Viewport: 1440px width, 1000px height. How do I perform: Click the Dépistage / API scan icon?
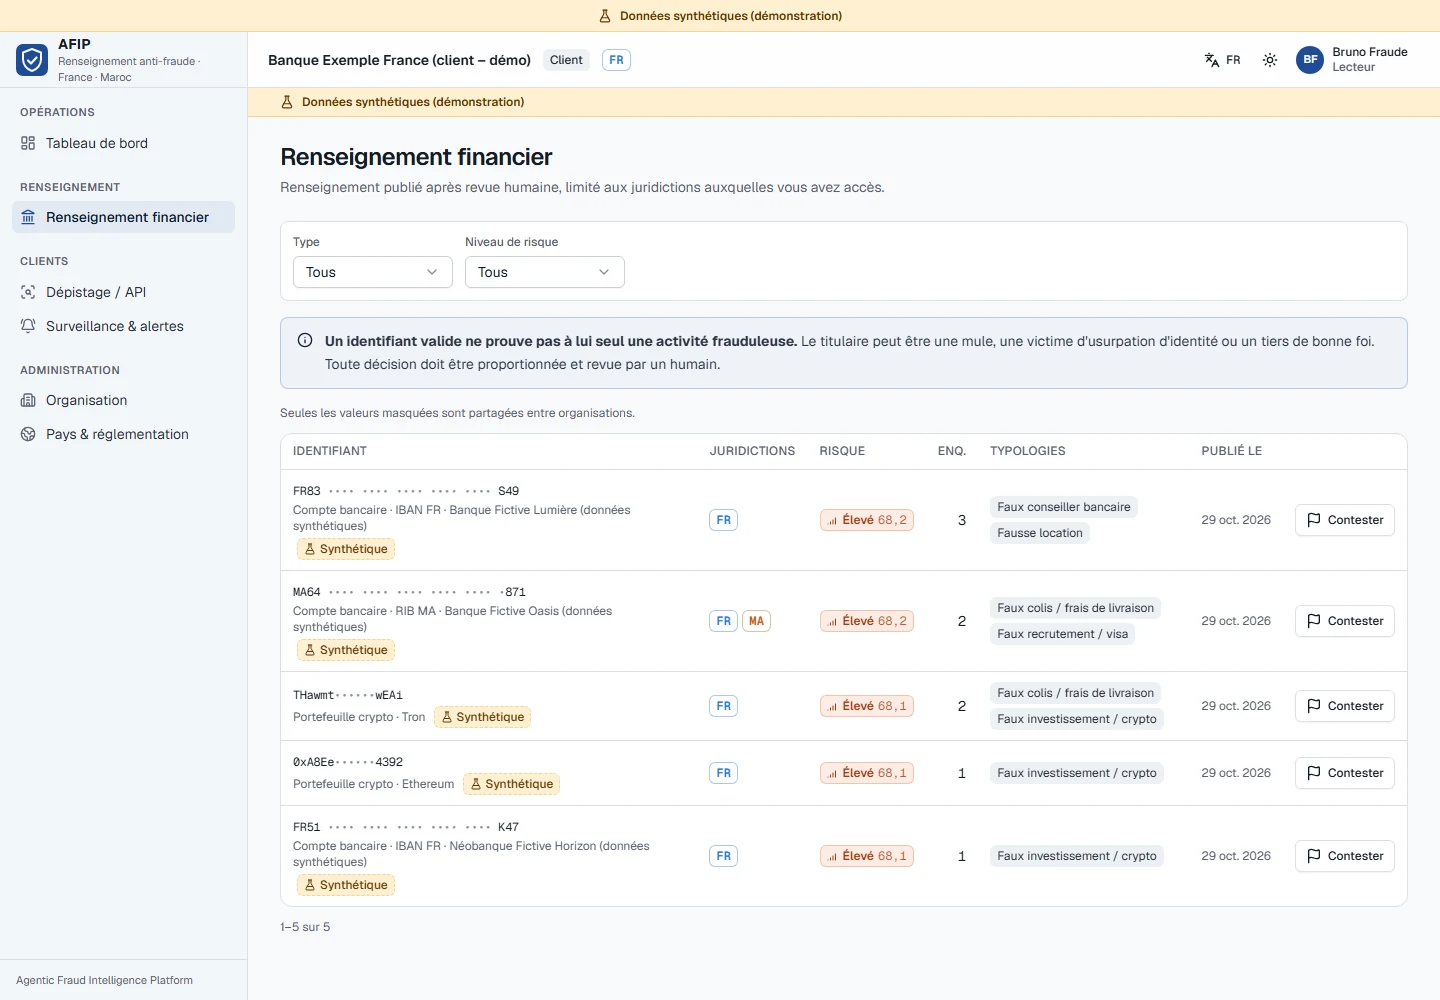28,292
